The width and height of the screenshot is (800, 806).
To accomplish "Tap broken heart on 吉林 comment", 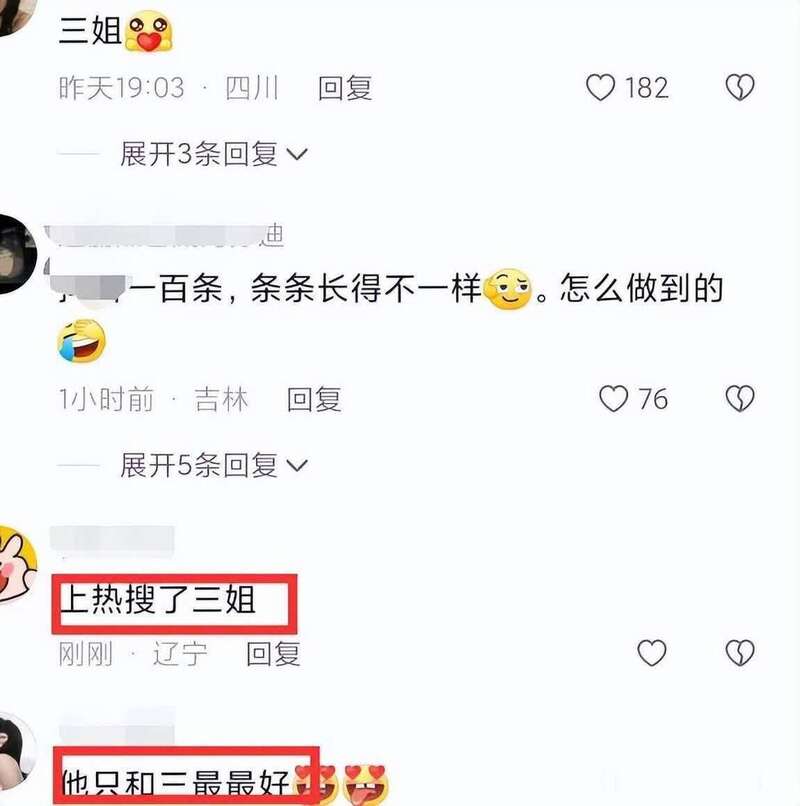I will (740, 399).
